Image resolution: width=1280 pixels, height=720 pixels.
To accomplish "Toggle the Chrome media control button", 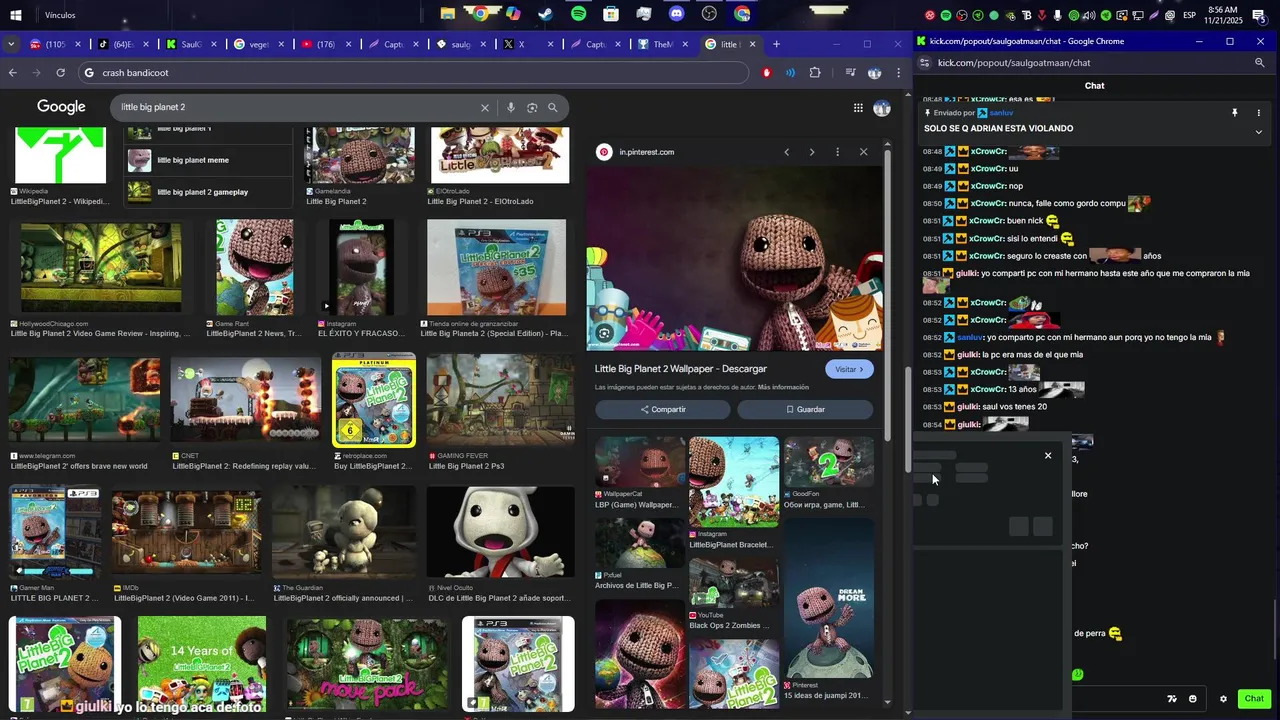I will pyautogui.click(x=851, y=73).
